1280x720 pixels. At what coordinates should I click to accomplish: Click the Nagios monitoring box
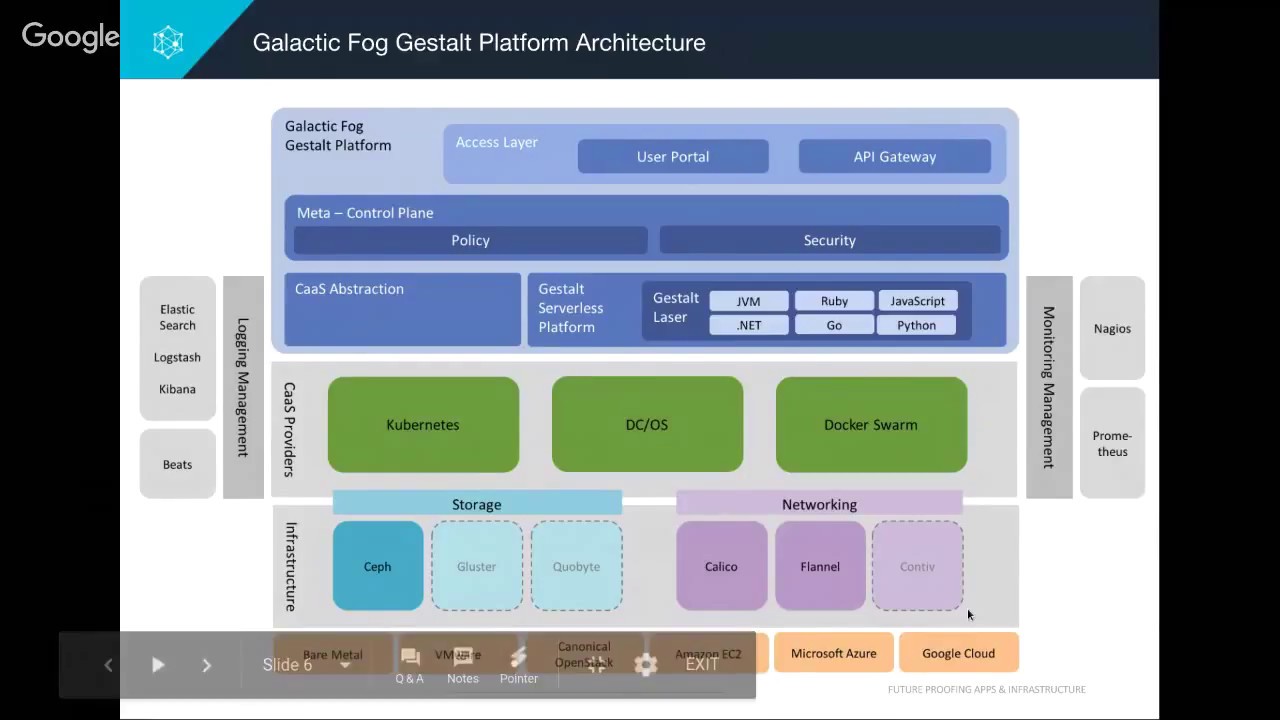click(1112, 328)
